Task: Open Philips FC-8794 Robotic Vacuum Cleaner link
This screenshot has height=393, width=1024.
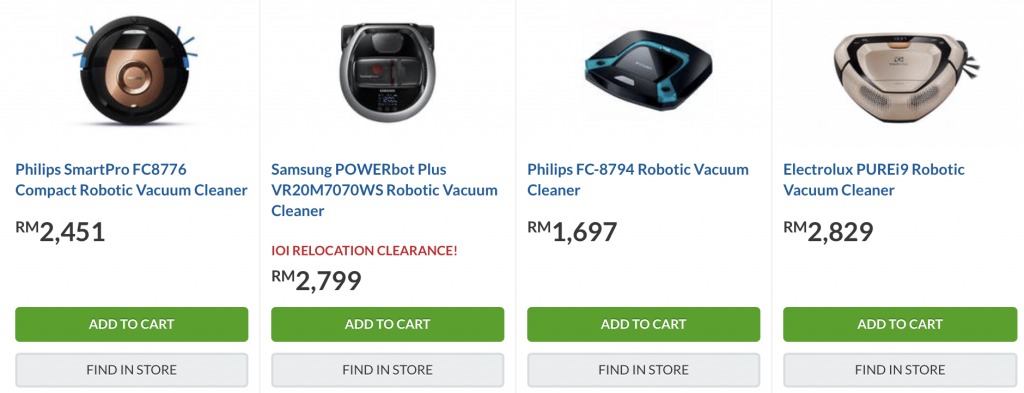Action: pyautogui.click(x=638, y=180)
